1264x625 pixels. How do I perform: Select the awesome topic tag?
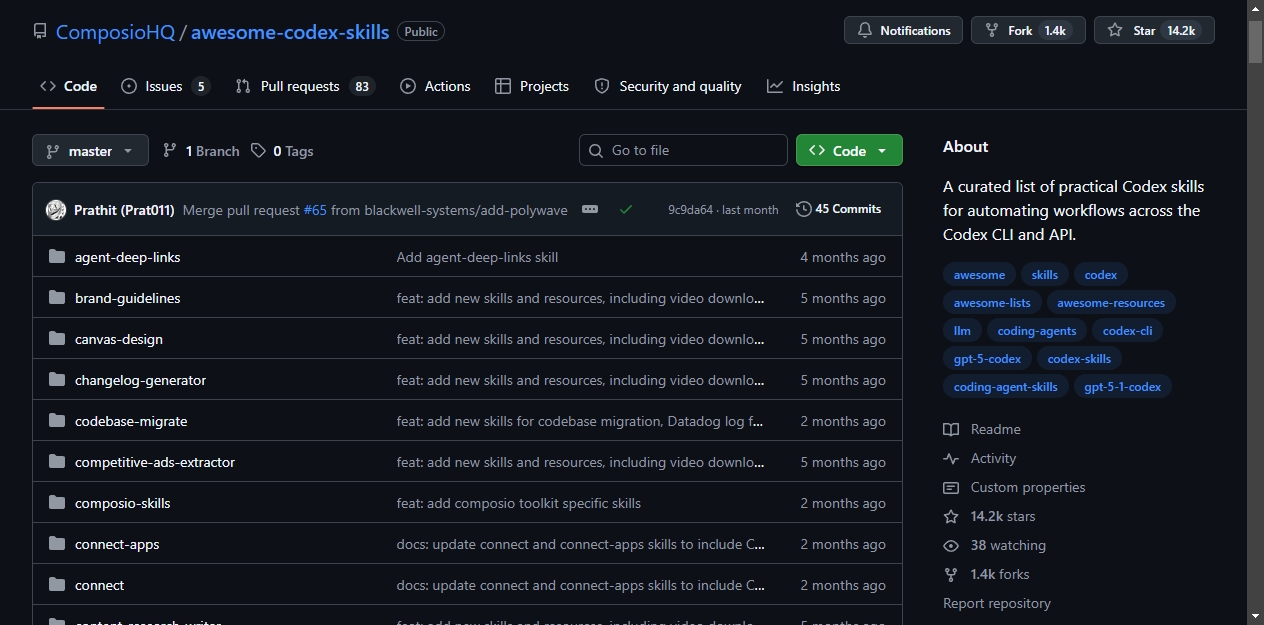point(979,275)
